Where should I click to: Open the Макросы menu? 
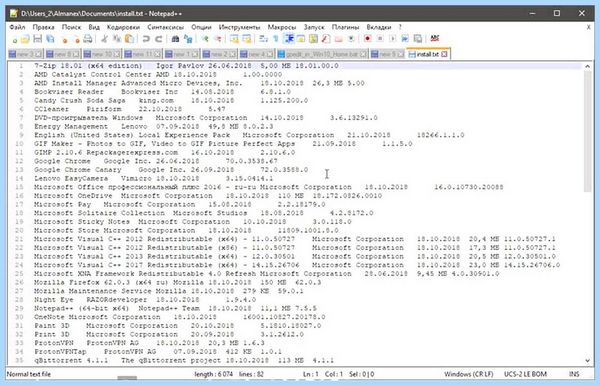pos(282,27)
